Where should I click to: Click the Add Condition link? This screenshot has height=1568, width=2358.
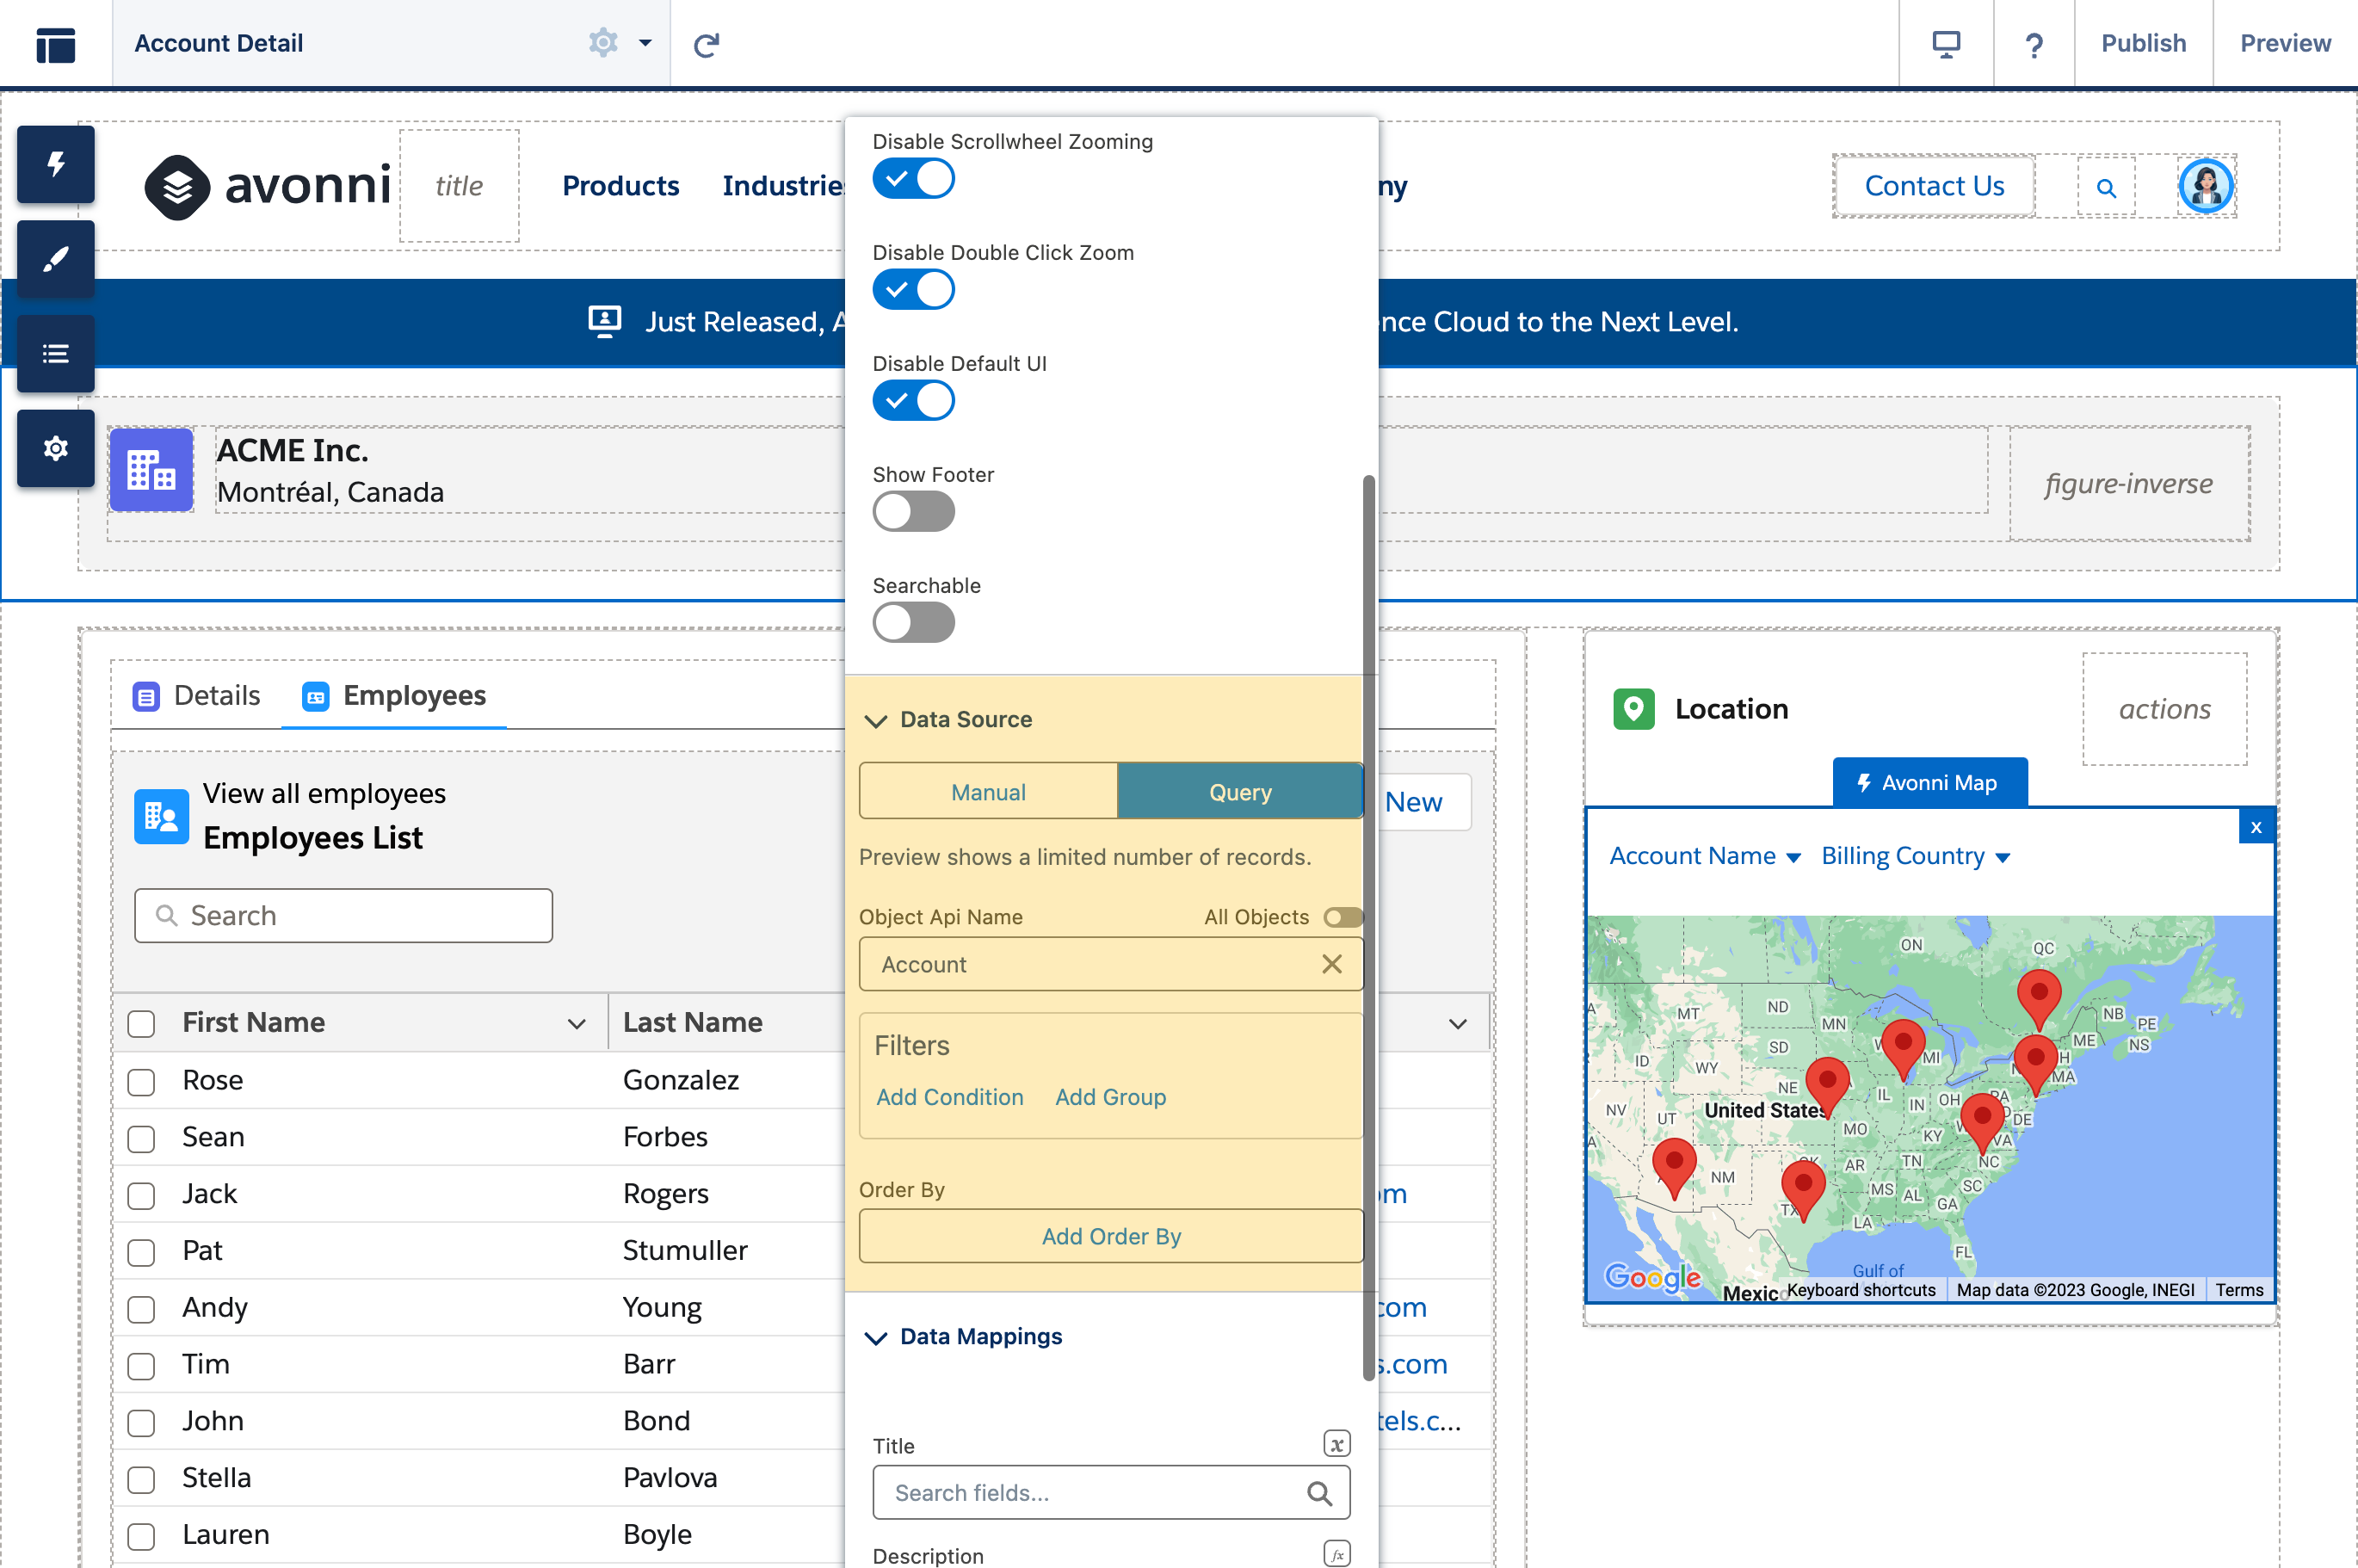click(x=949, y=1097)
